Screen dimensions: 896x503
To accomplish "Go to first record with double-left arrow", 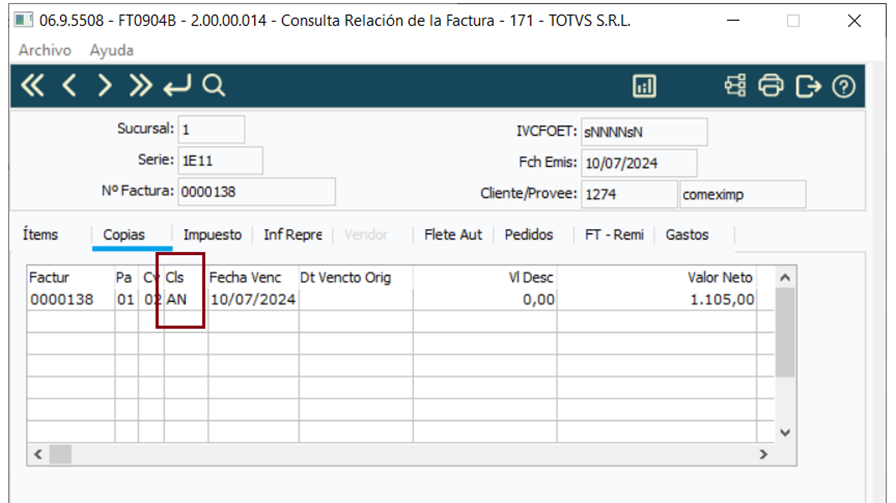I will tap(32, 86).
